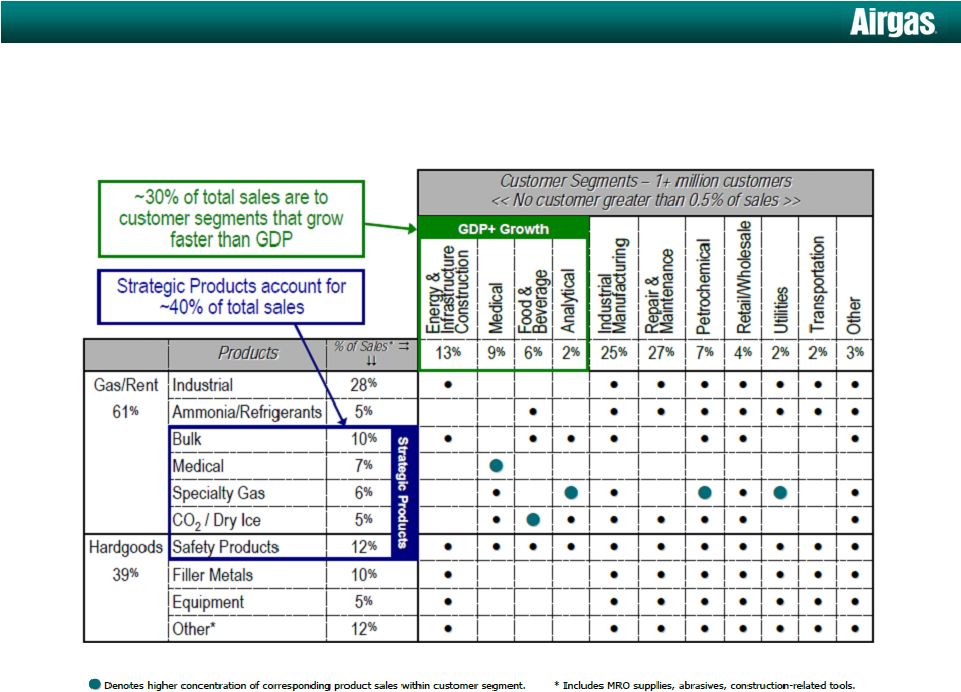This screenshot has width=961, height=692.
Task: Click the 'Products' table header
Action: coord(248,354)
